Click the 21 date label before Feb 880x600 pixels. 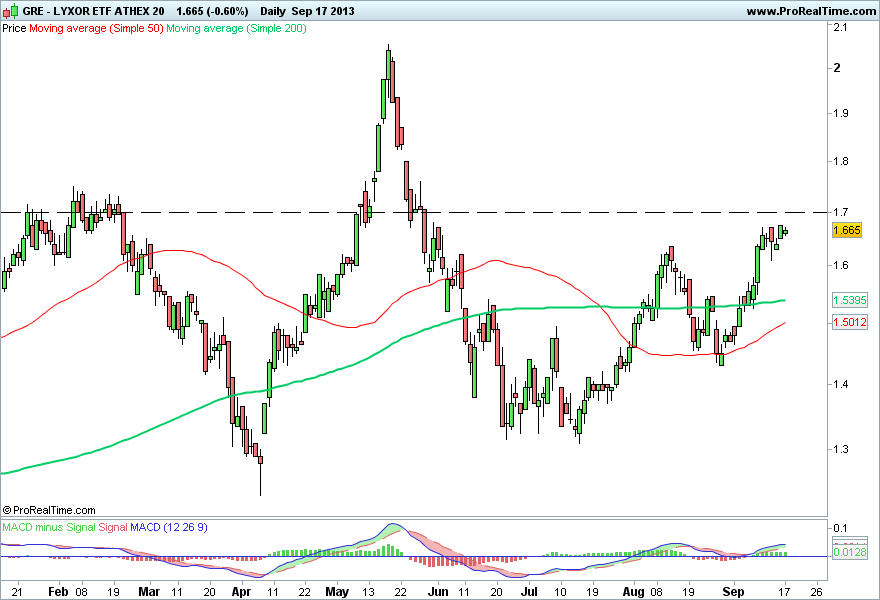click(x=17, y=592)
